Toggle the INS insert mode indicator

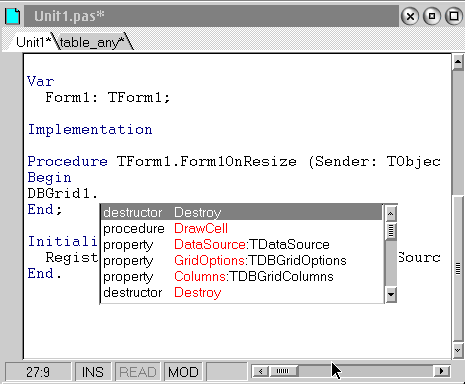point(93,372)
